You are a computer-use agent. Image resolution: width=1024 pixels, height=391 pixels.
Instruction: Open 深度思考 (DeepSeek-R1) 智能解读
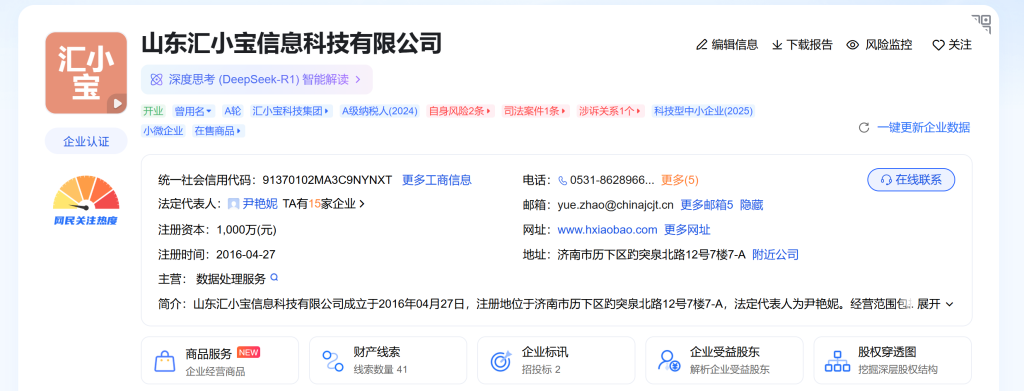click(x=257, y=80)
